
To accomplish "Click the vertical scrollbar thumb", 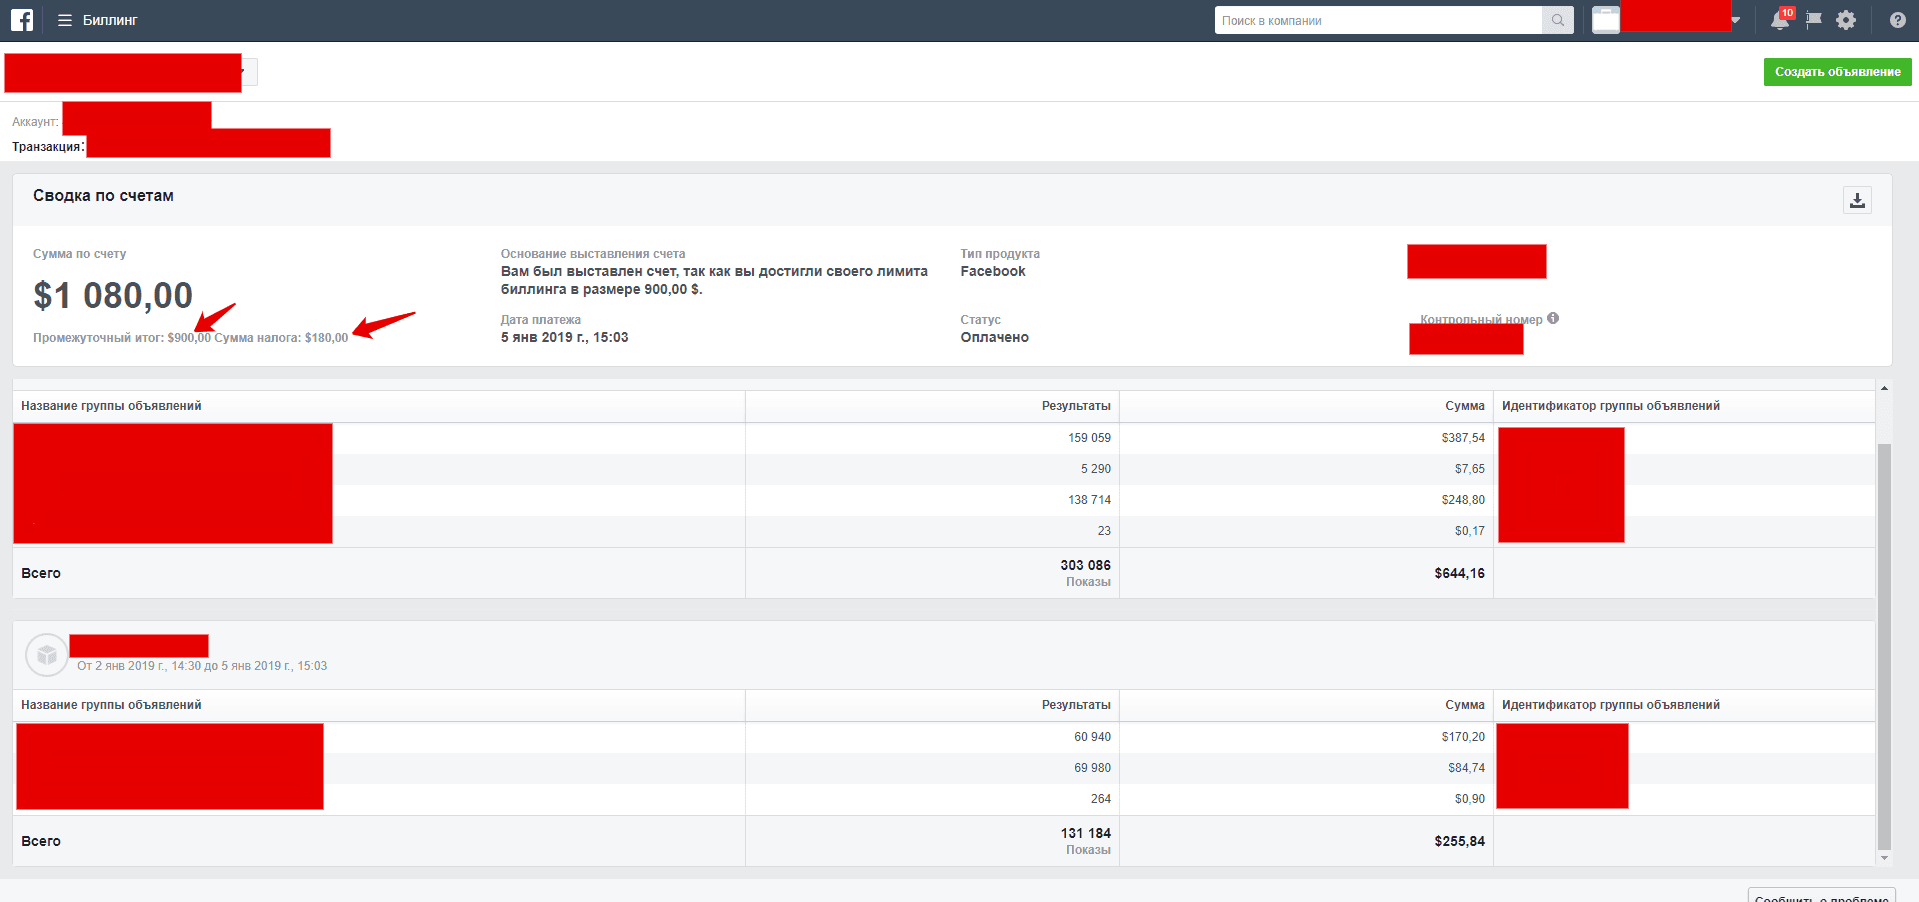I will point(1884,645).
